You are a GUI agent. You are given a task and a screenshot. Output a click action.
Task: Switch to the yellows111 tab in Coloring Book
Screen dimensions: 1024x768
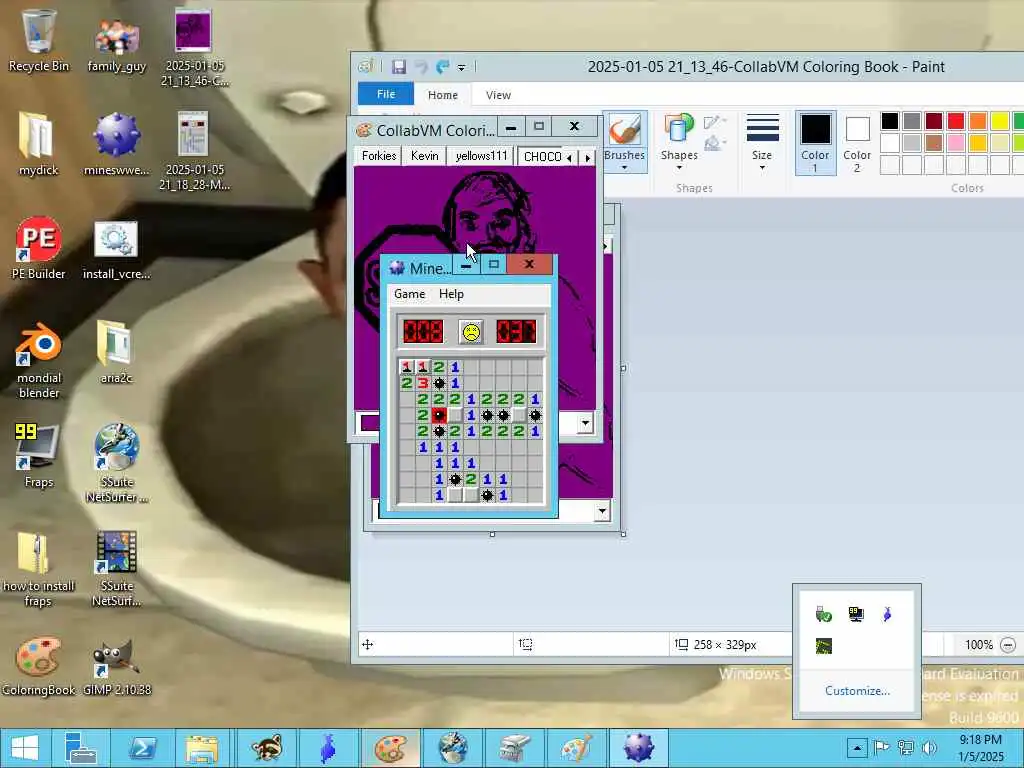click(x=481, y=156)
